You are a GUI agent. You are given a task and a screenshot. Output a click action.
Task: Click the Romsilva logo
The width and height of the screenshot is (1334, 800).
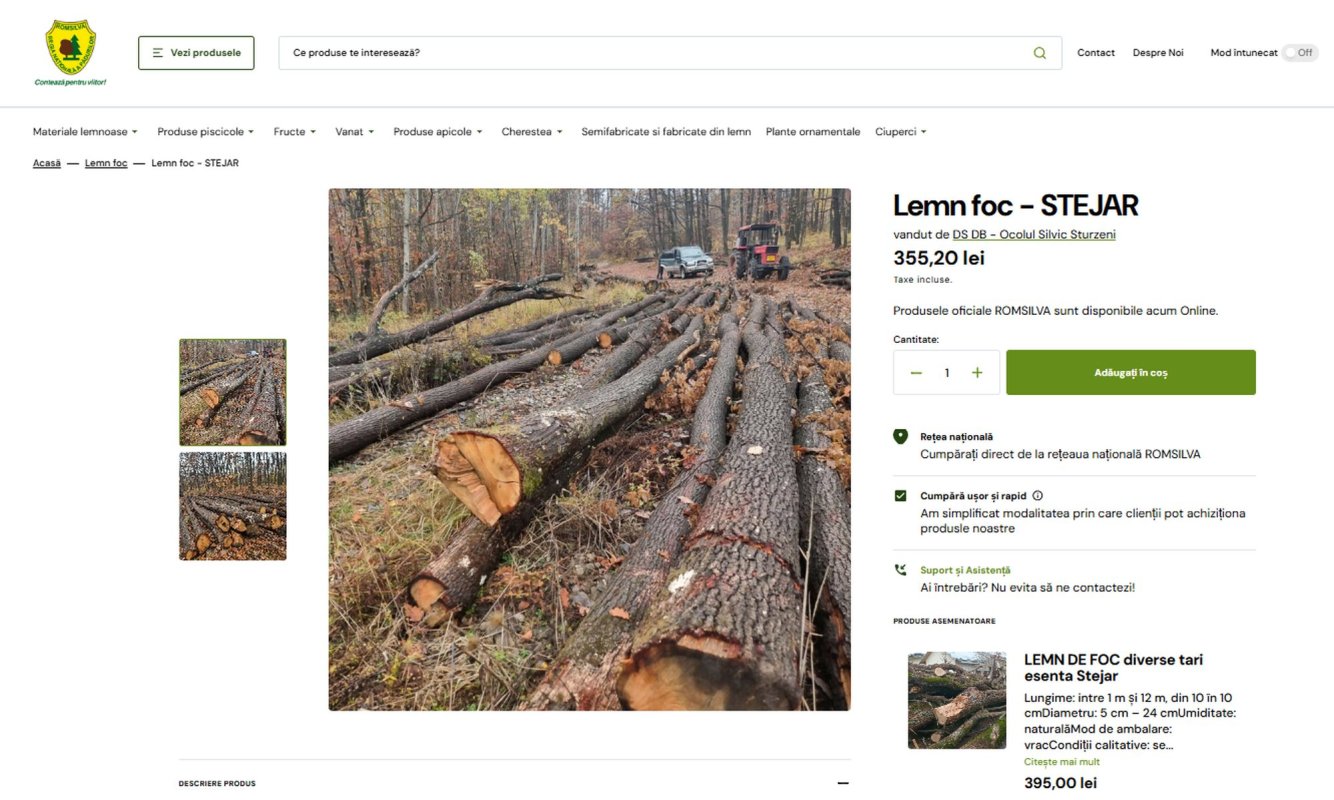71,52
